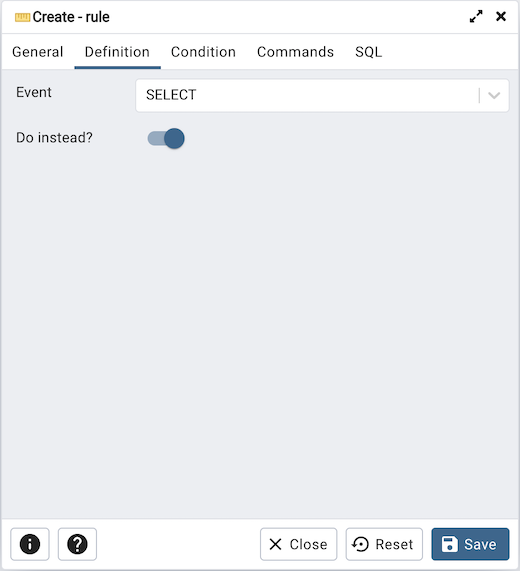Maximize the dialog with the expand arrows icon
520x571 pixels.
click(x=476, y=16)
